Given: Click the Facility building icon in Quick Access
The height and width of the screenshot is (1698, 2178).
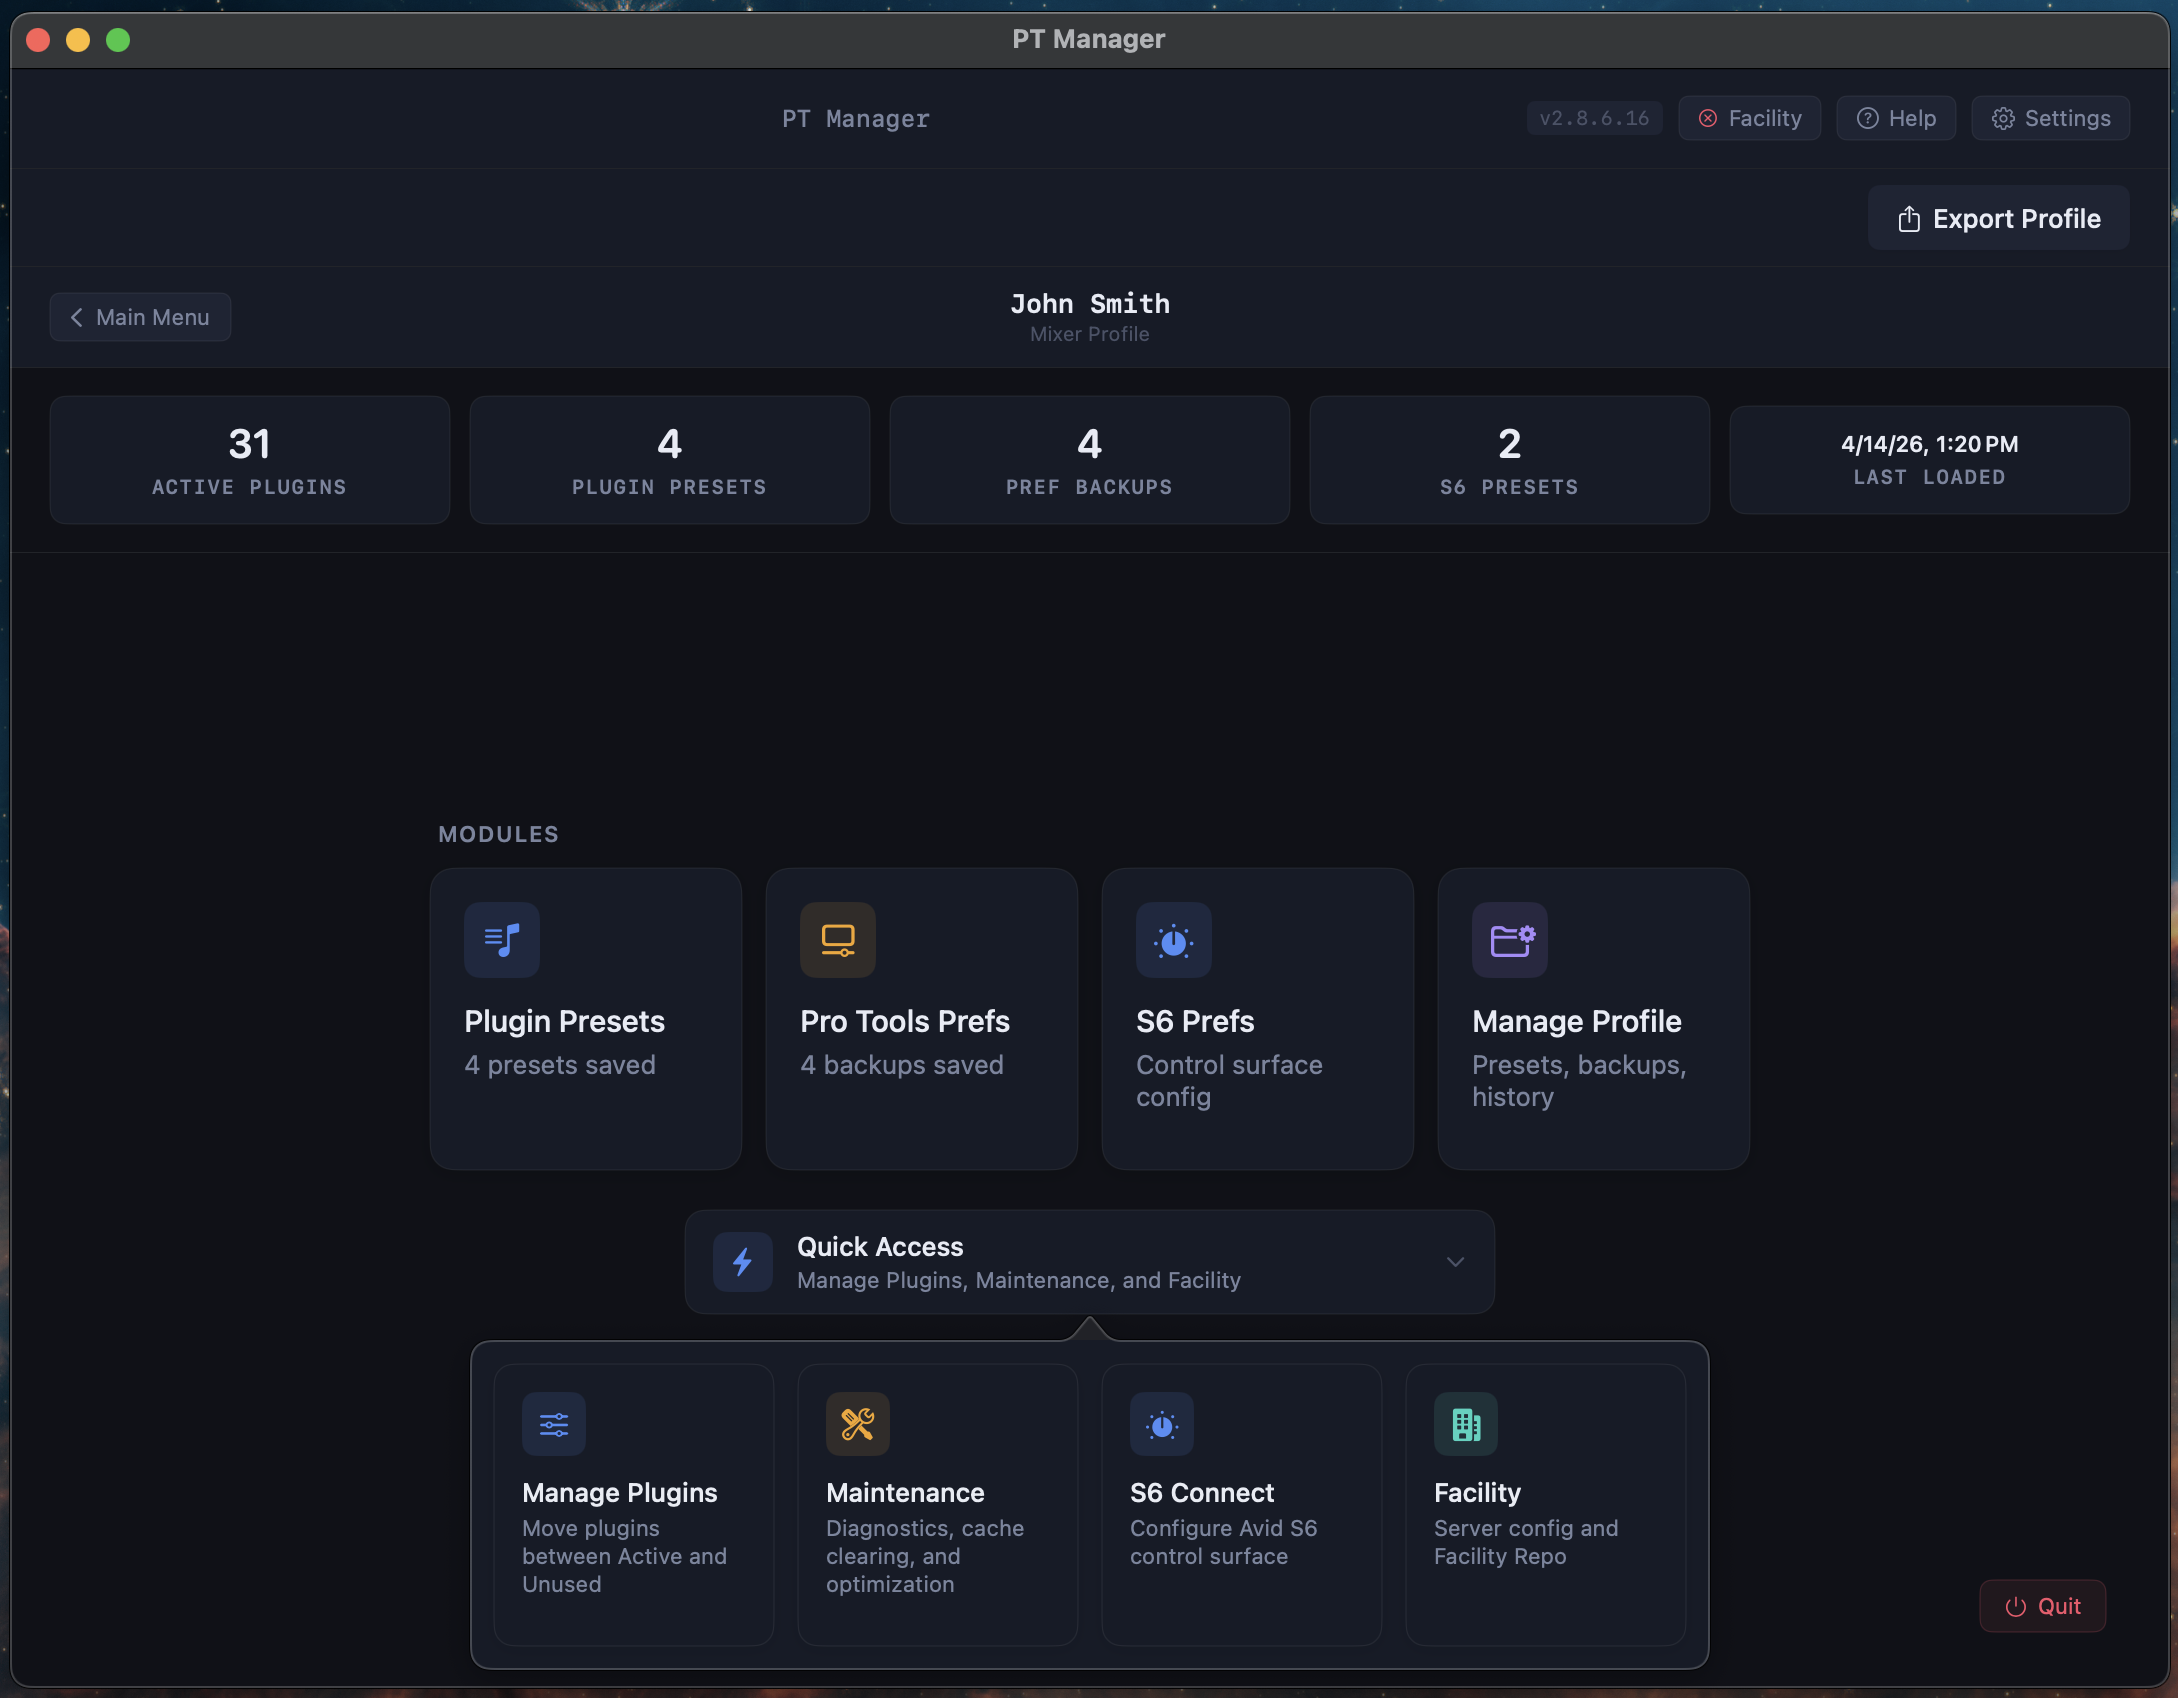Looking at the screenshot, I should click(1466, 1424).
